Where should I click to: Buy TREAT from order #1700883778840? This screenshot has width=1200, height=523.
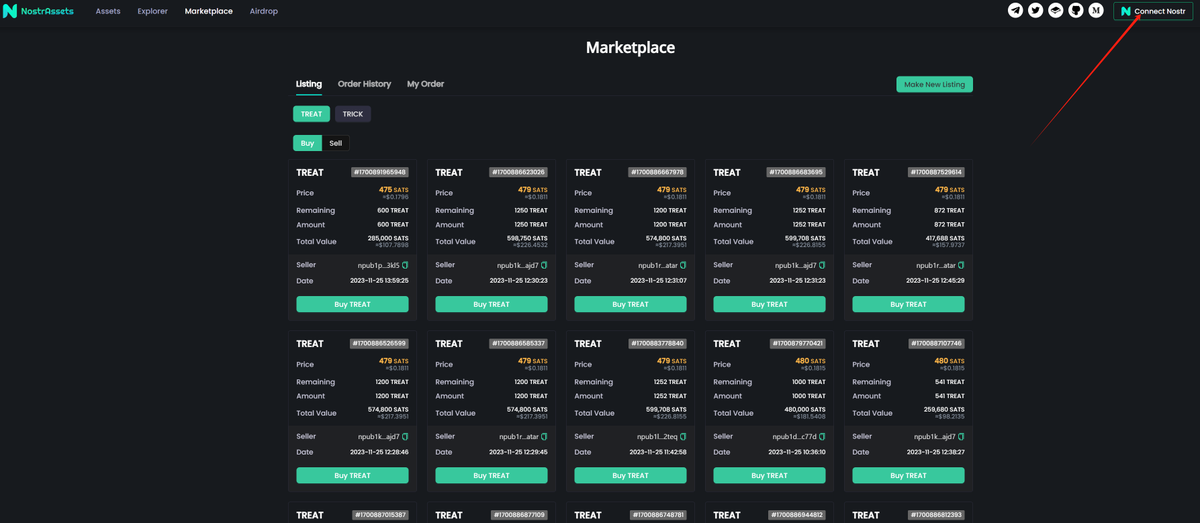point(630,476)
